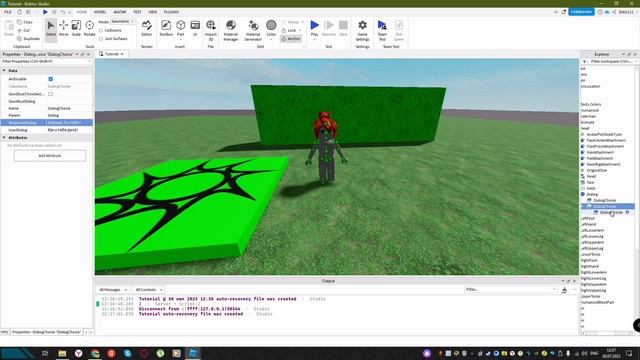Click the Explorer Filter workspace field
This screenshot has height=360, width=640.
[611, 61]
